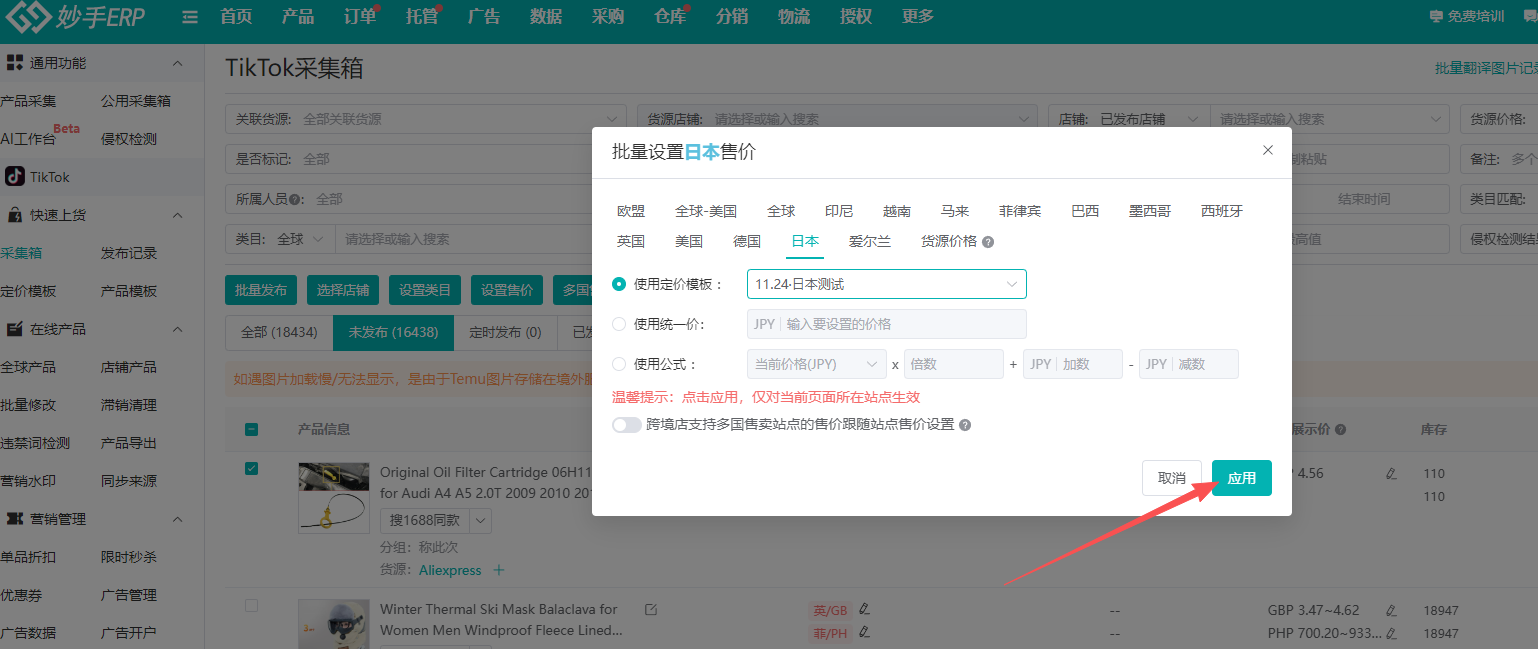Viewport: 1538px width, 649px height.
Task: Uncheck the Oil Filter Cartridge product checkbox
Action: tap(251, 468)
